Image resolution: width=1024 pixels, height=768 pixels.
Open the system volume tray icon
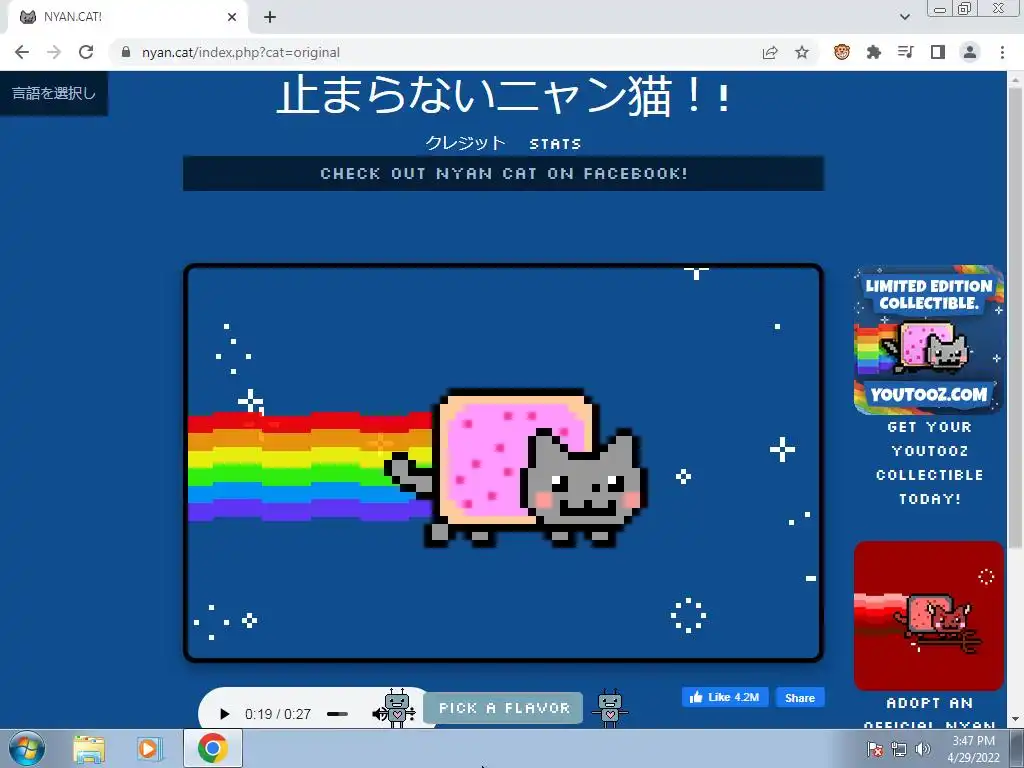922,749
